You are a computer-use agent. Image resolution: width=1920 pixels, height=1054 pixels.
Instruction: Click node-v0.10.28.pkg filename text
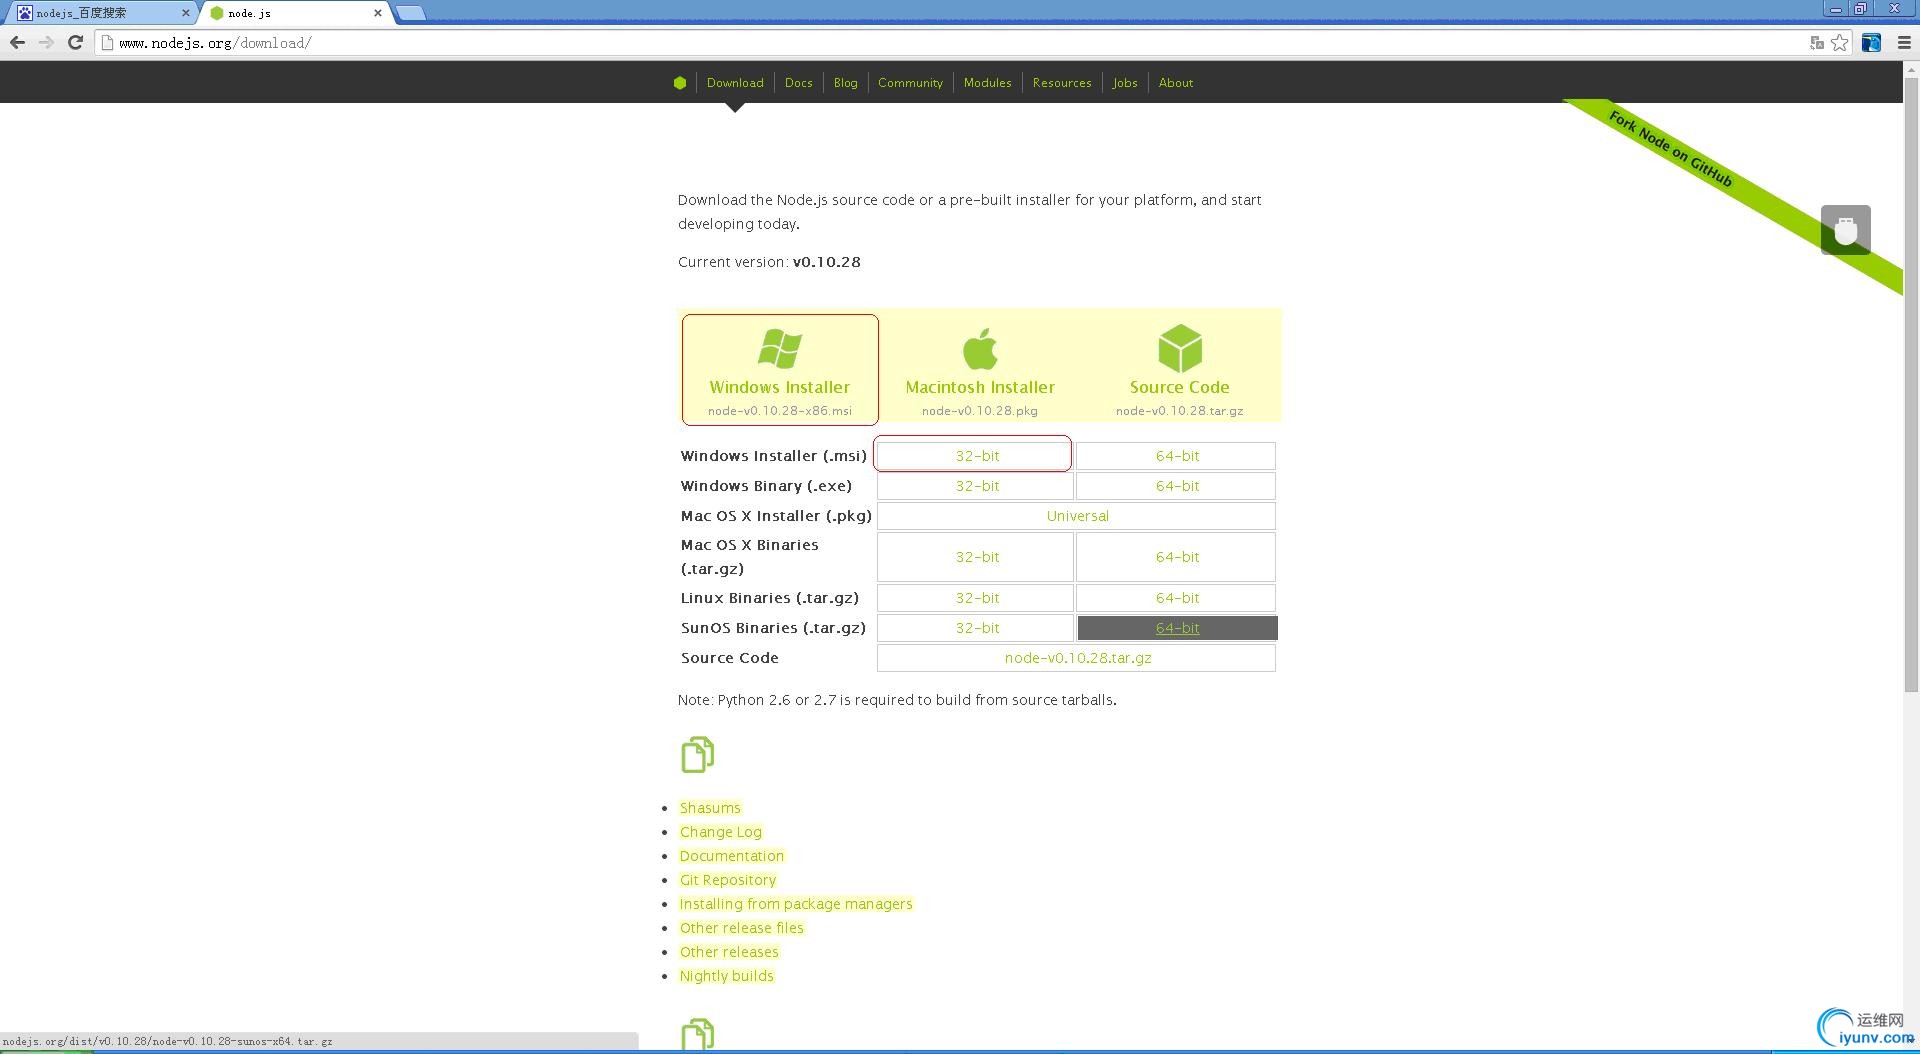click(x=980, y=411)
